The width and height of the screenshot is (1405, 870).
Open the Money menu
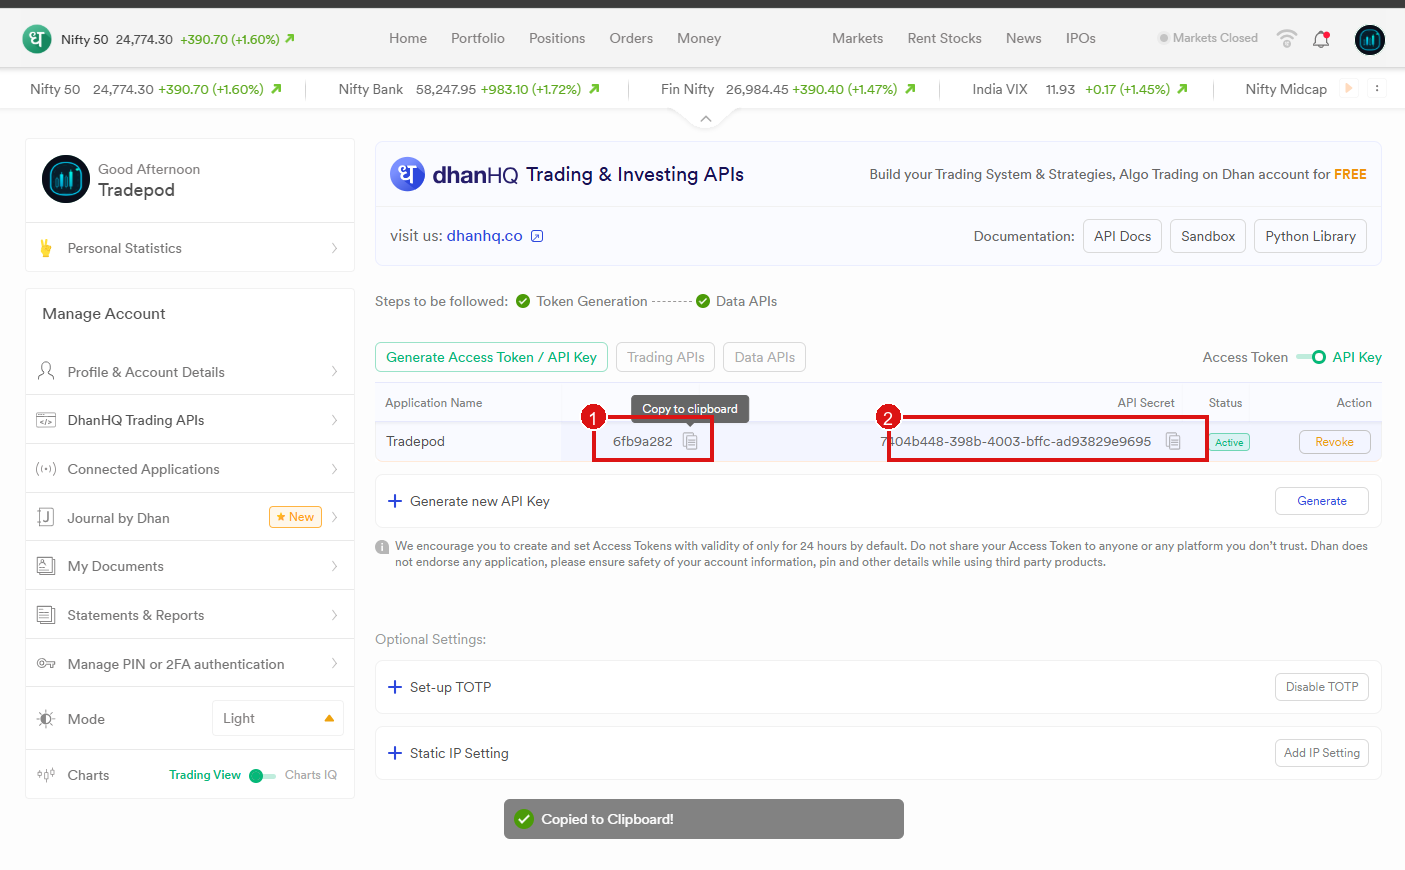pyautogui.click(x=699, y=39)
